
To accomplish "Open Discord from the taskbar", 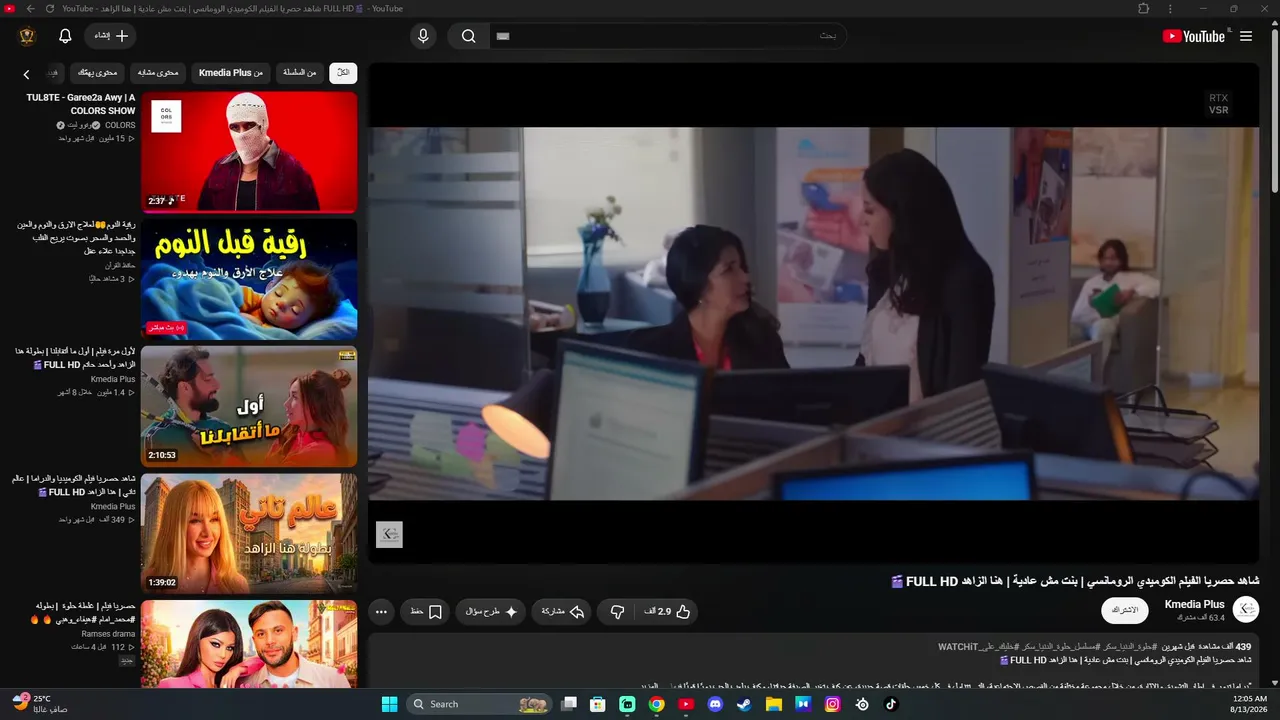I will click(x=715, y=704).
